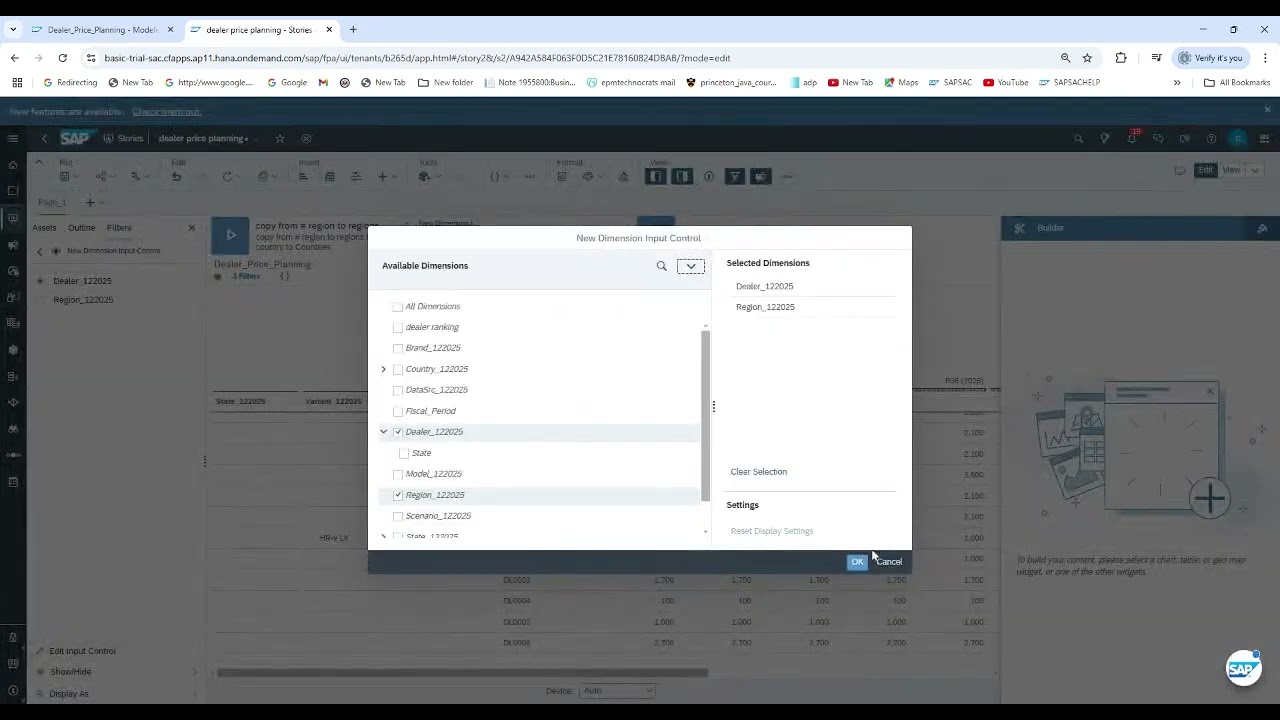Check the Country_122025 checkbox
Image resolution: width=1280 pixels, height=720 pixels.
[398, 370]
